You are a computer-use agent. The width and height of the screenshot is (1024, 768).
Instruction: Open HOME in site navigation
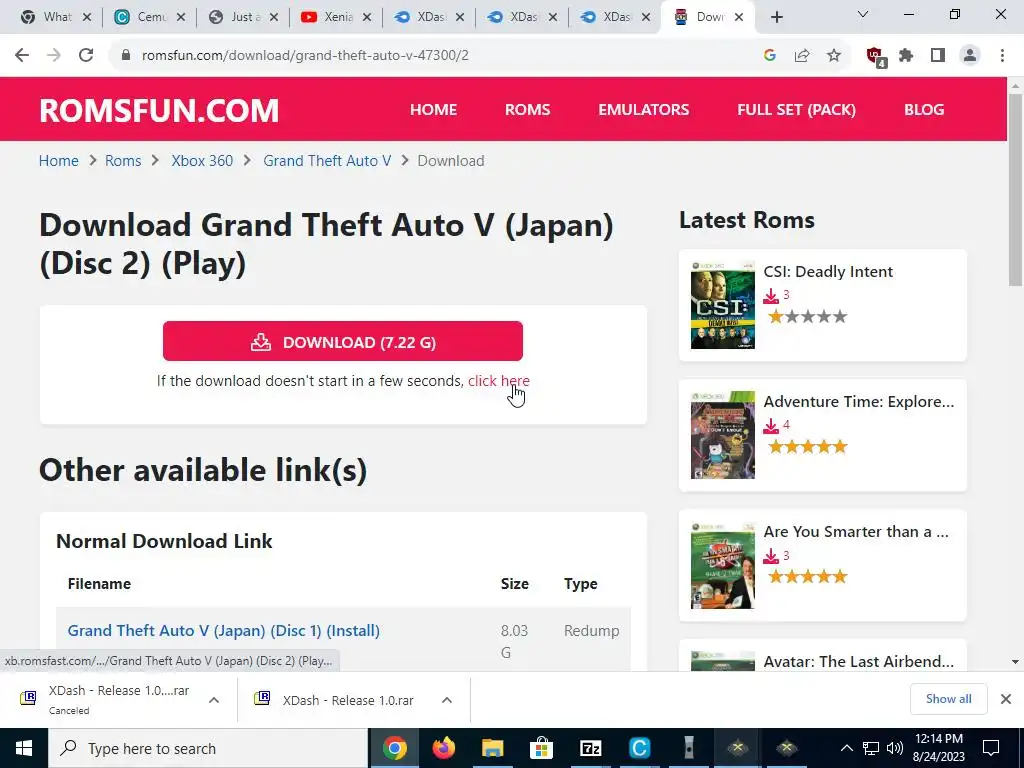[434, 110]
